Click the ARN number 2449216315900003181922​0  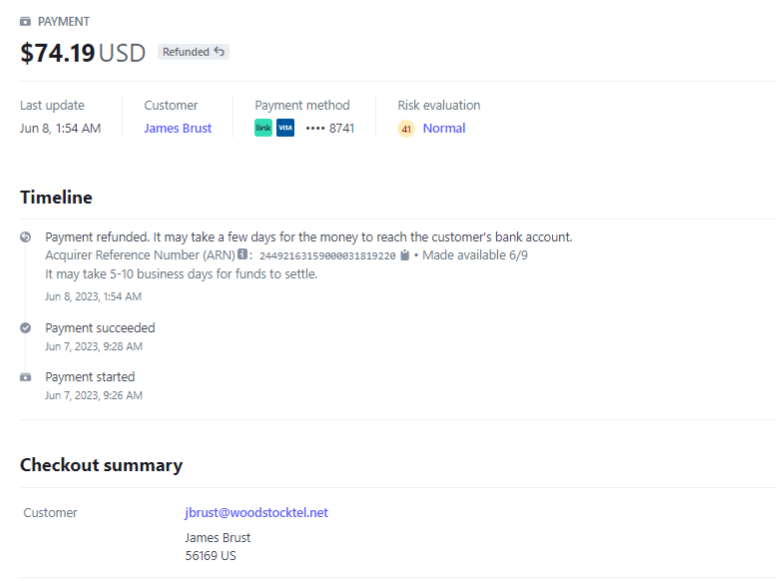327,256
